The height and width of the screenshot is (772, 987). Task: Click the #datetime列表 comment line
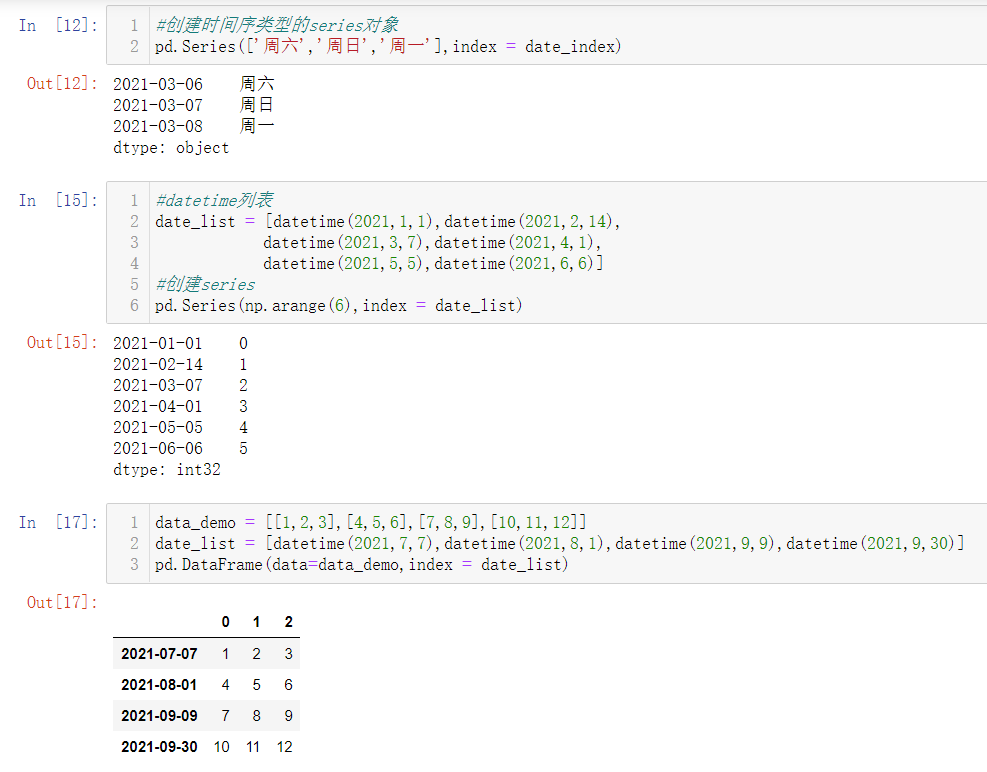pos(214,200)
